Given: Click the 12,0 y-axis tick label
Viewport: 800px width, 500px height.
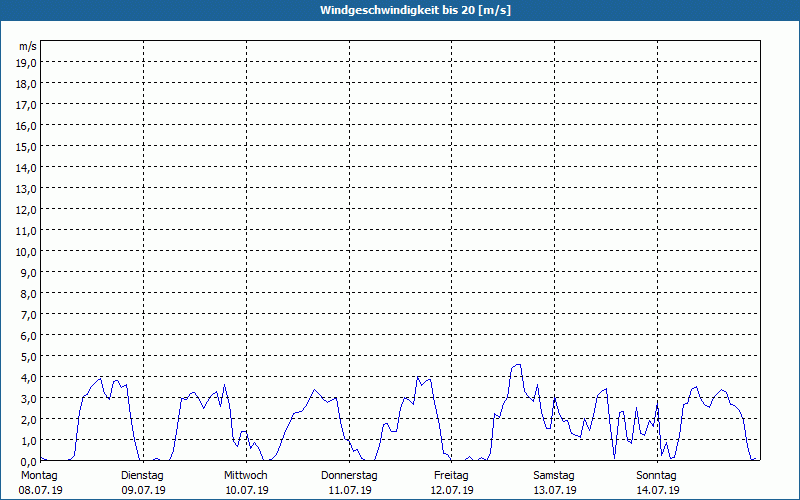Looking at the screenshot, I should click(27, 210).
